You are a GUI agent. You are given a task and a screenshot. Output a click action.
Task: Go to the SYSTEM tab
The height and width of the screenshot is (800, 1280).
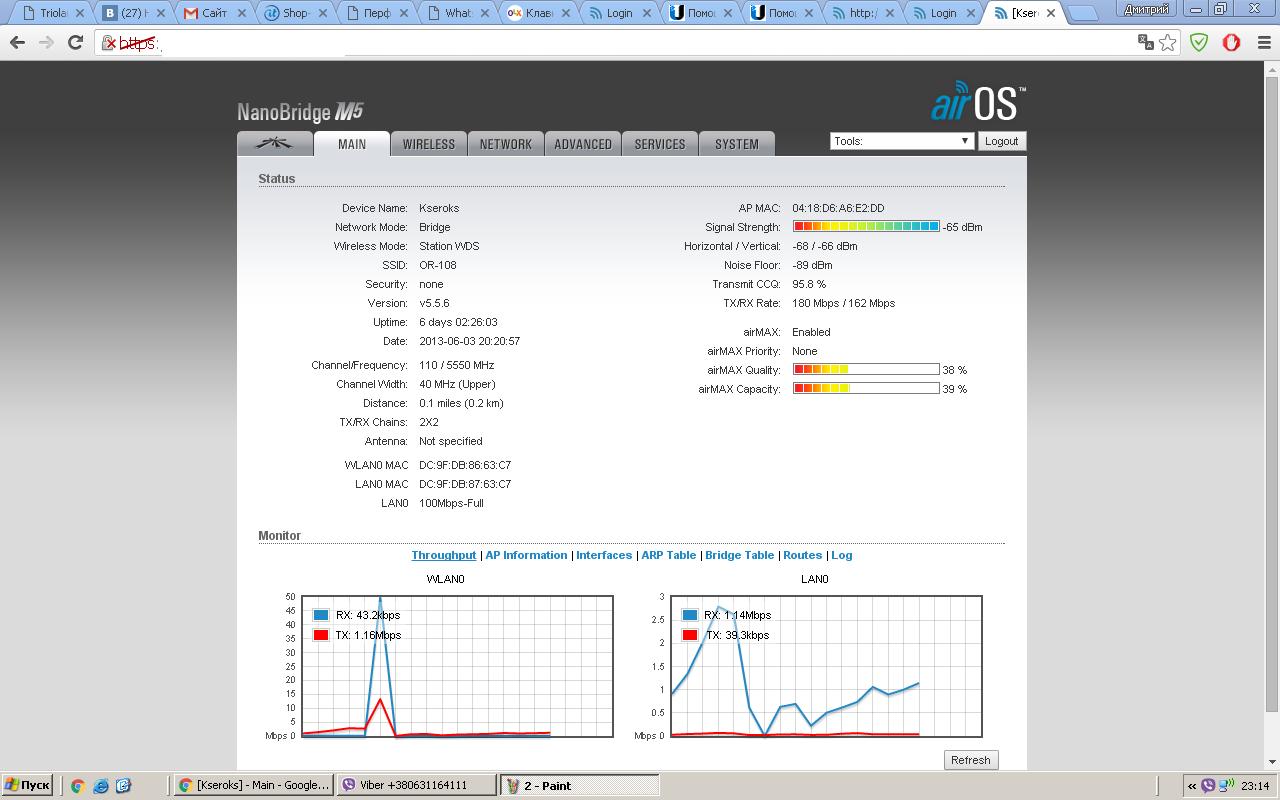(737, 144)
